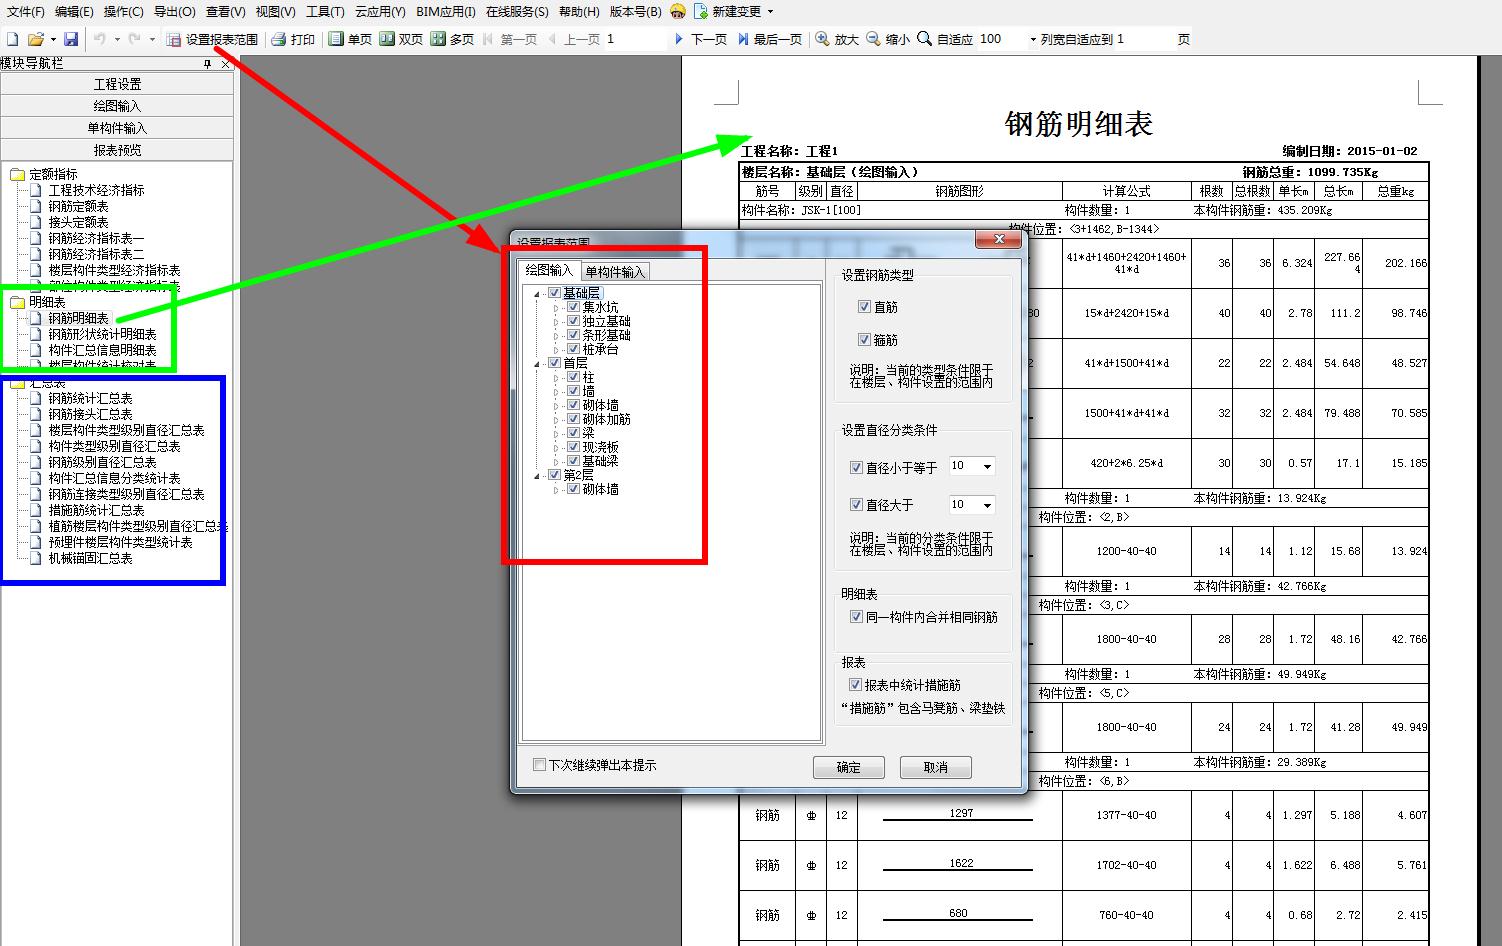This screenshot has height=946, width=1502.
Task: Enable 下次继续弹出本提示 checkbox
Action: click(x=540, y=765)
